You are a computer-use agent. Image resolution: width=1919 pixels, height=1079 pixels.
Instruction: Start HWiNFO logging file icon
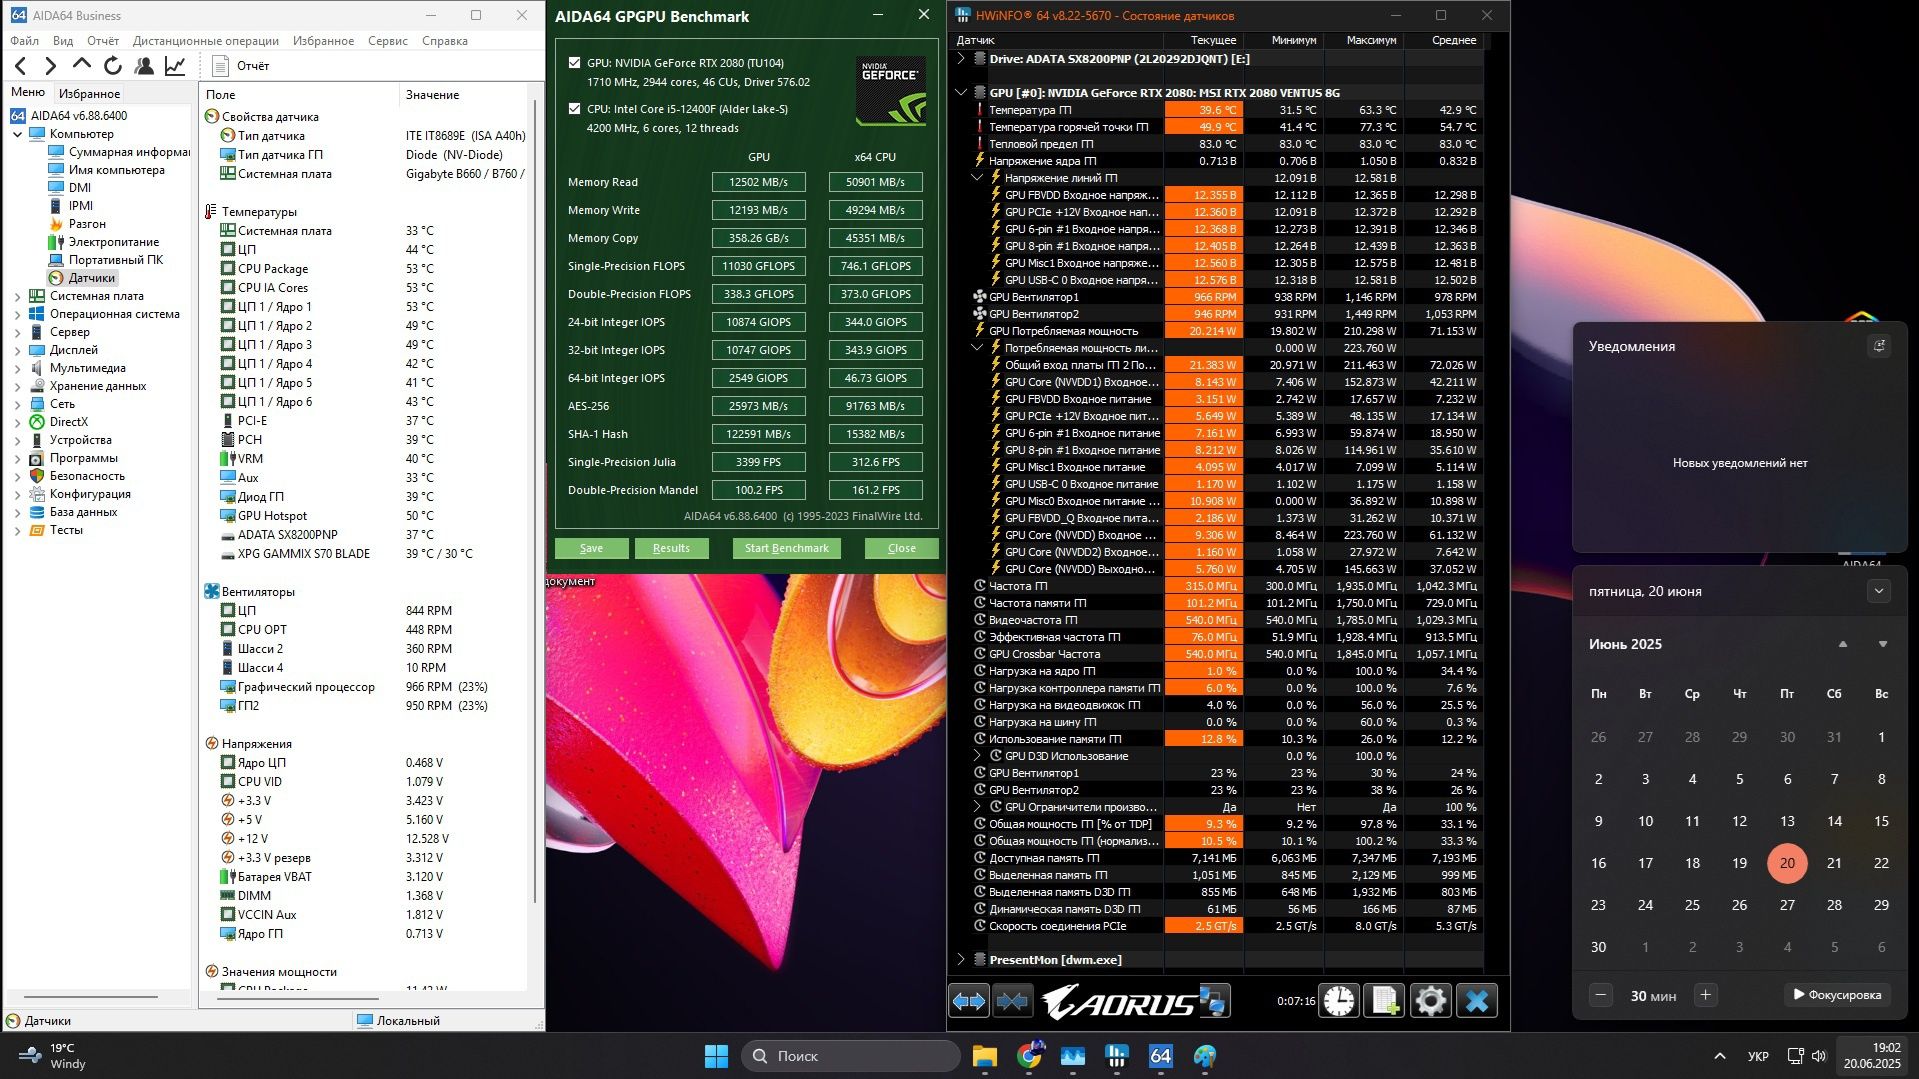(x=1385, y=1001)
